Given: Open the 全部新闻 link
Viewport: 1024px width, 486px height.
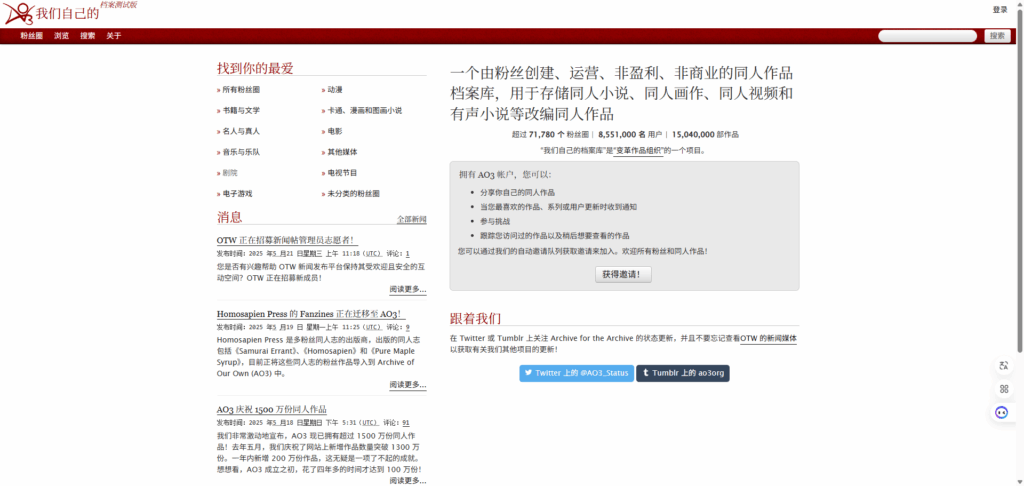Looking at the screenshot, I should click(x=411, y=220).
